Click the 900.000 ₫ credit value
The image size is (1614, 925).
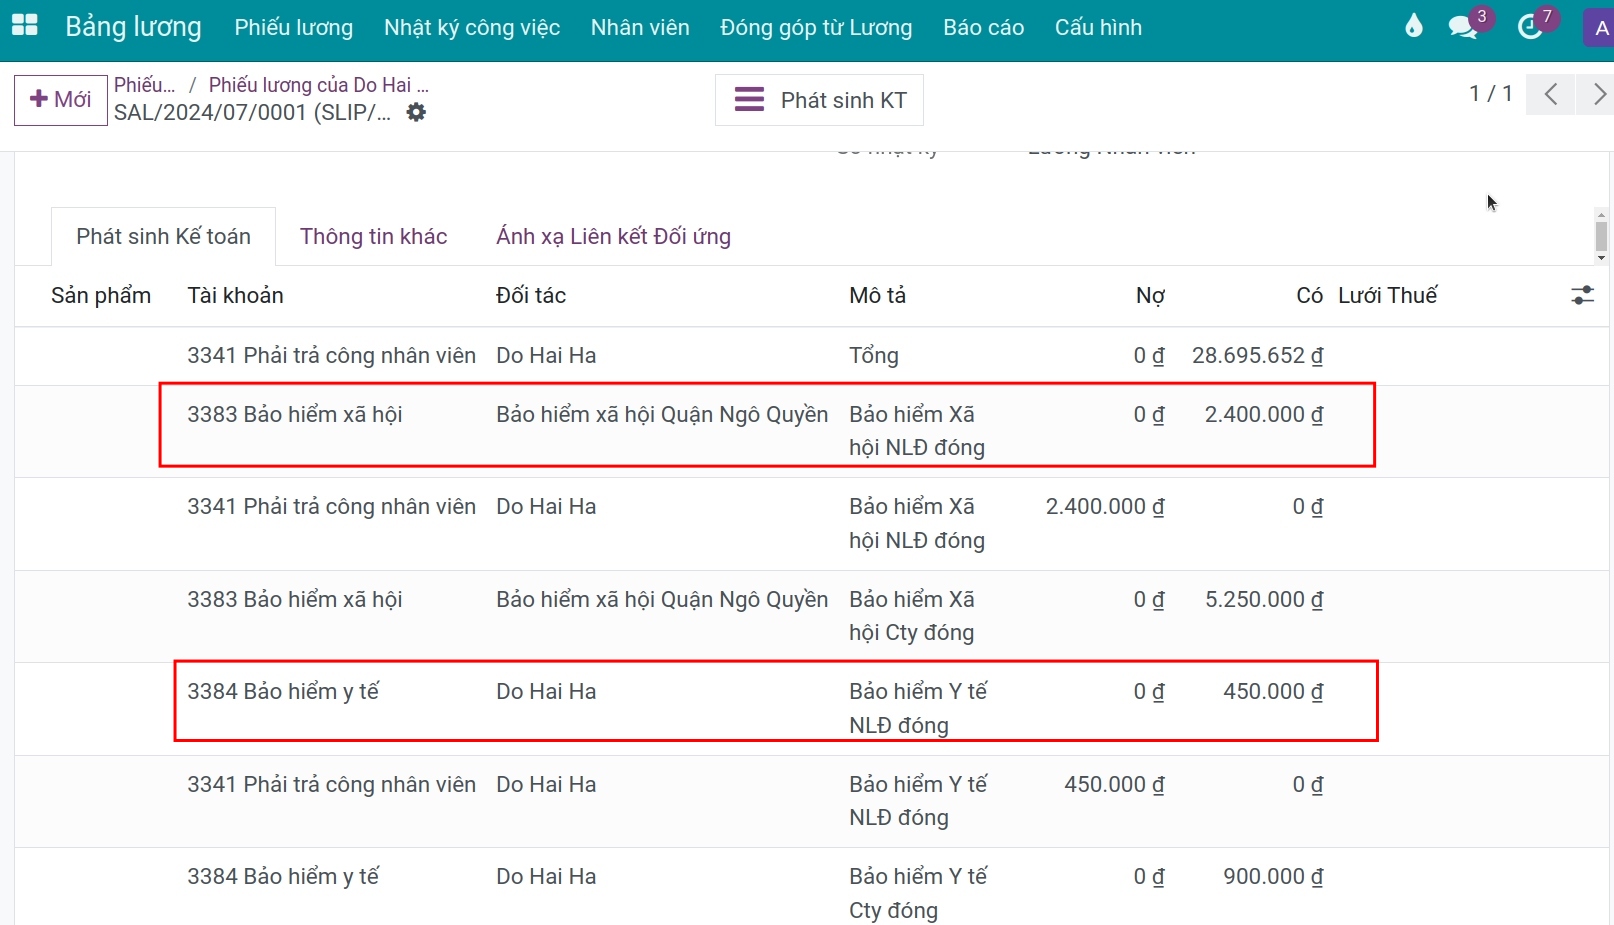pyautogui.click(x=1273, y=877)
